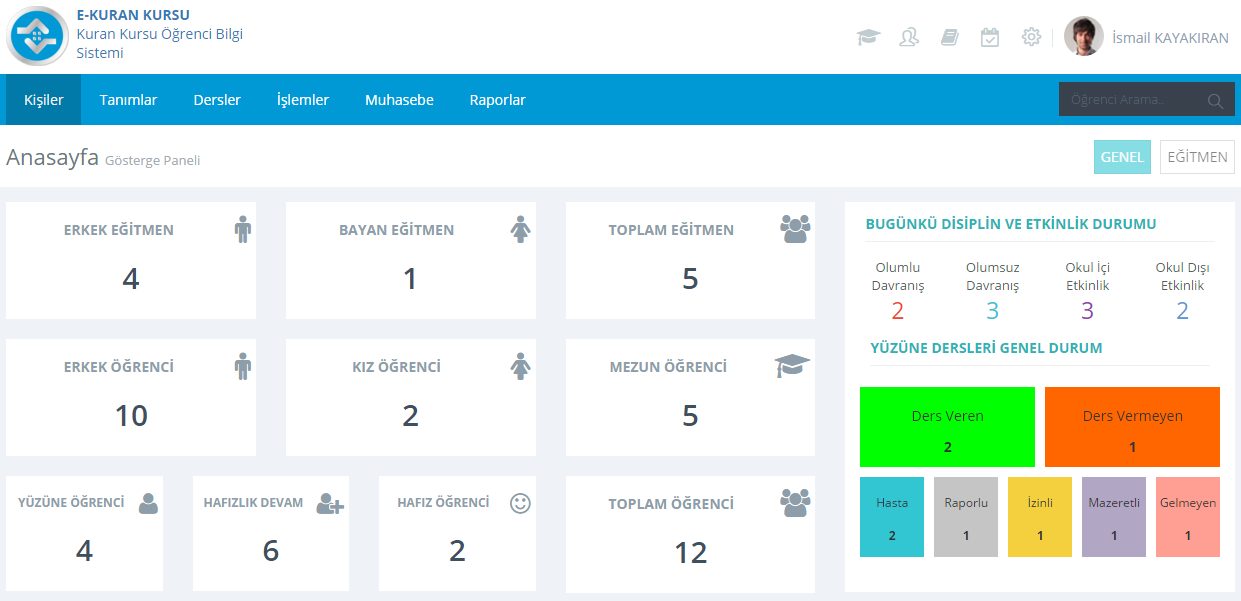1241x601 pixels.
Task: Select the orange Ders Vermeyen tile
Action: (x=1132, y=427)
